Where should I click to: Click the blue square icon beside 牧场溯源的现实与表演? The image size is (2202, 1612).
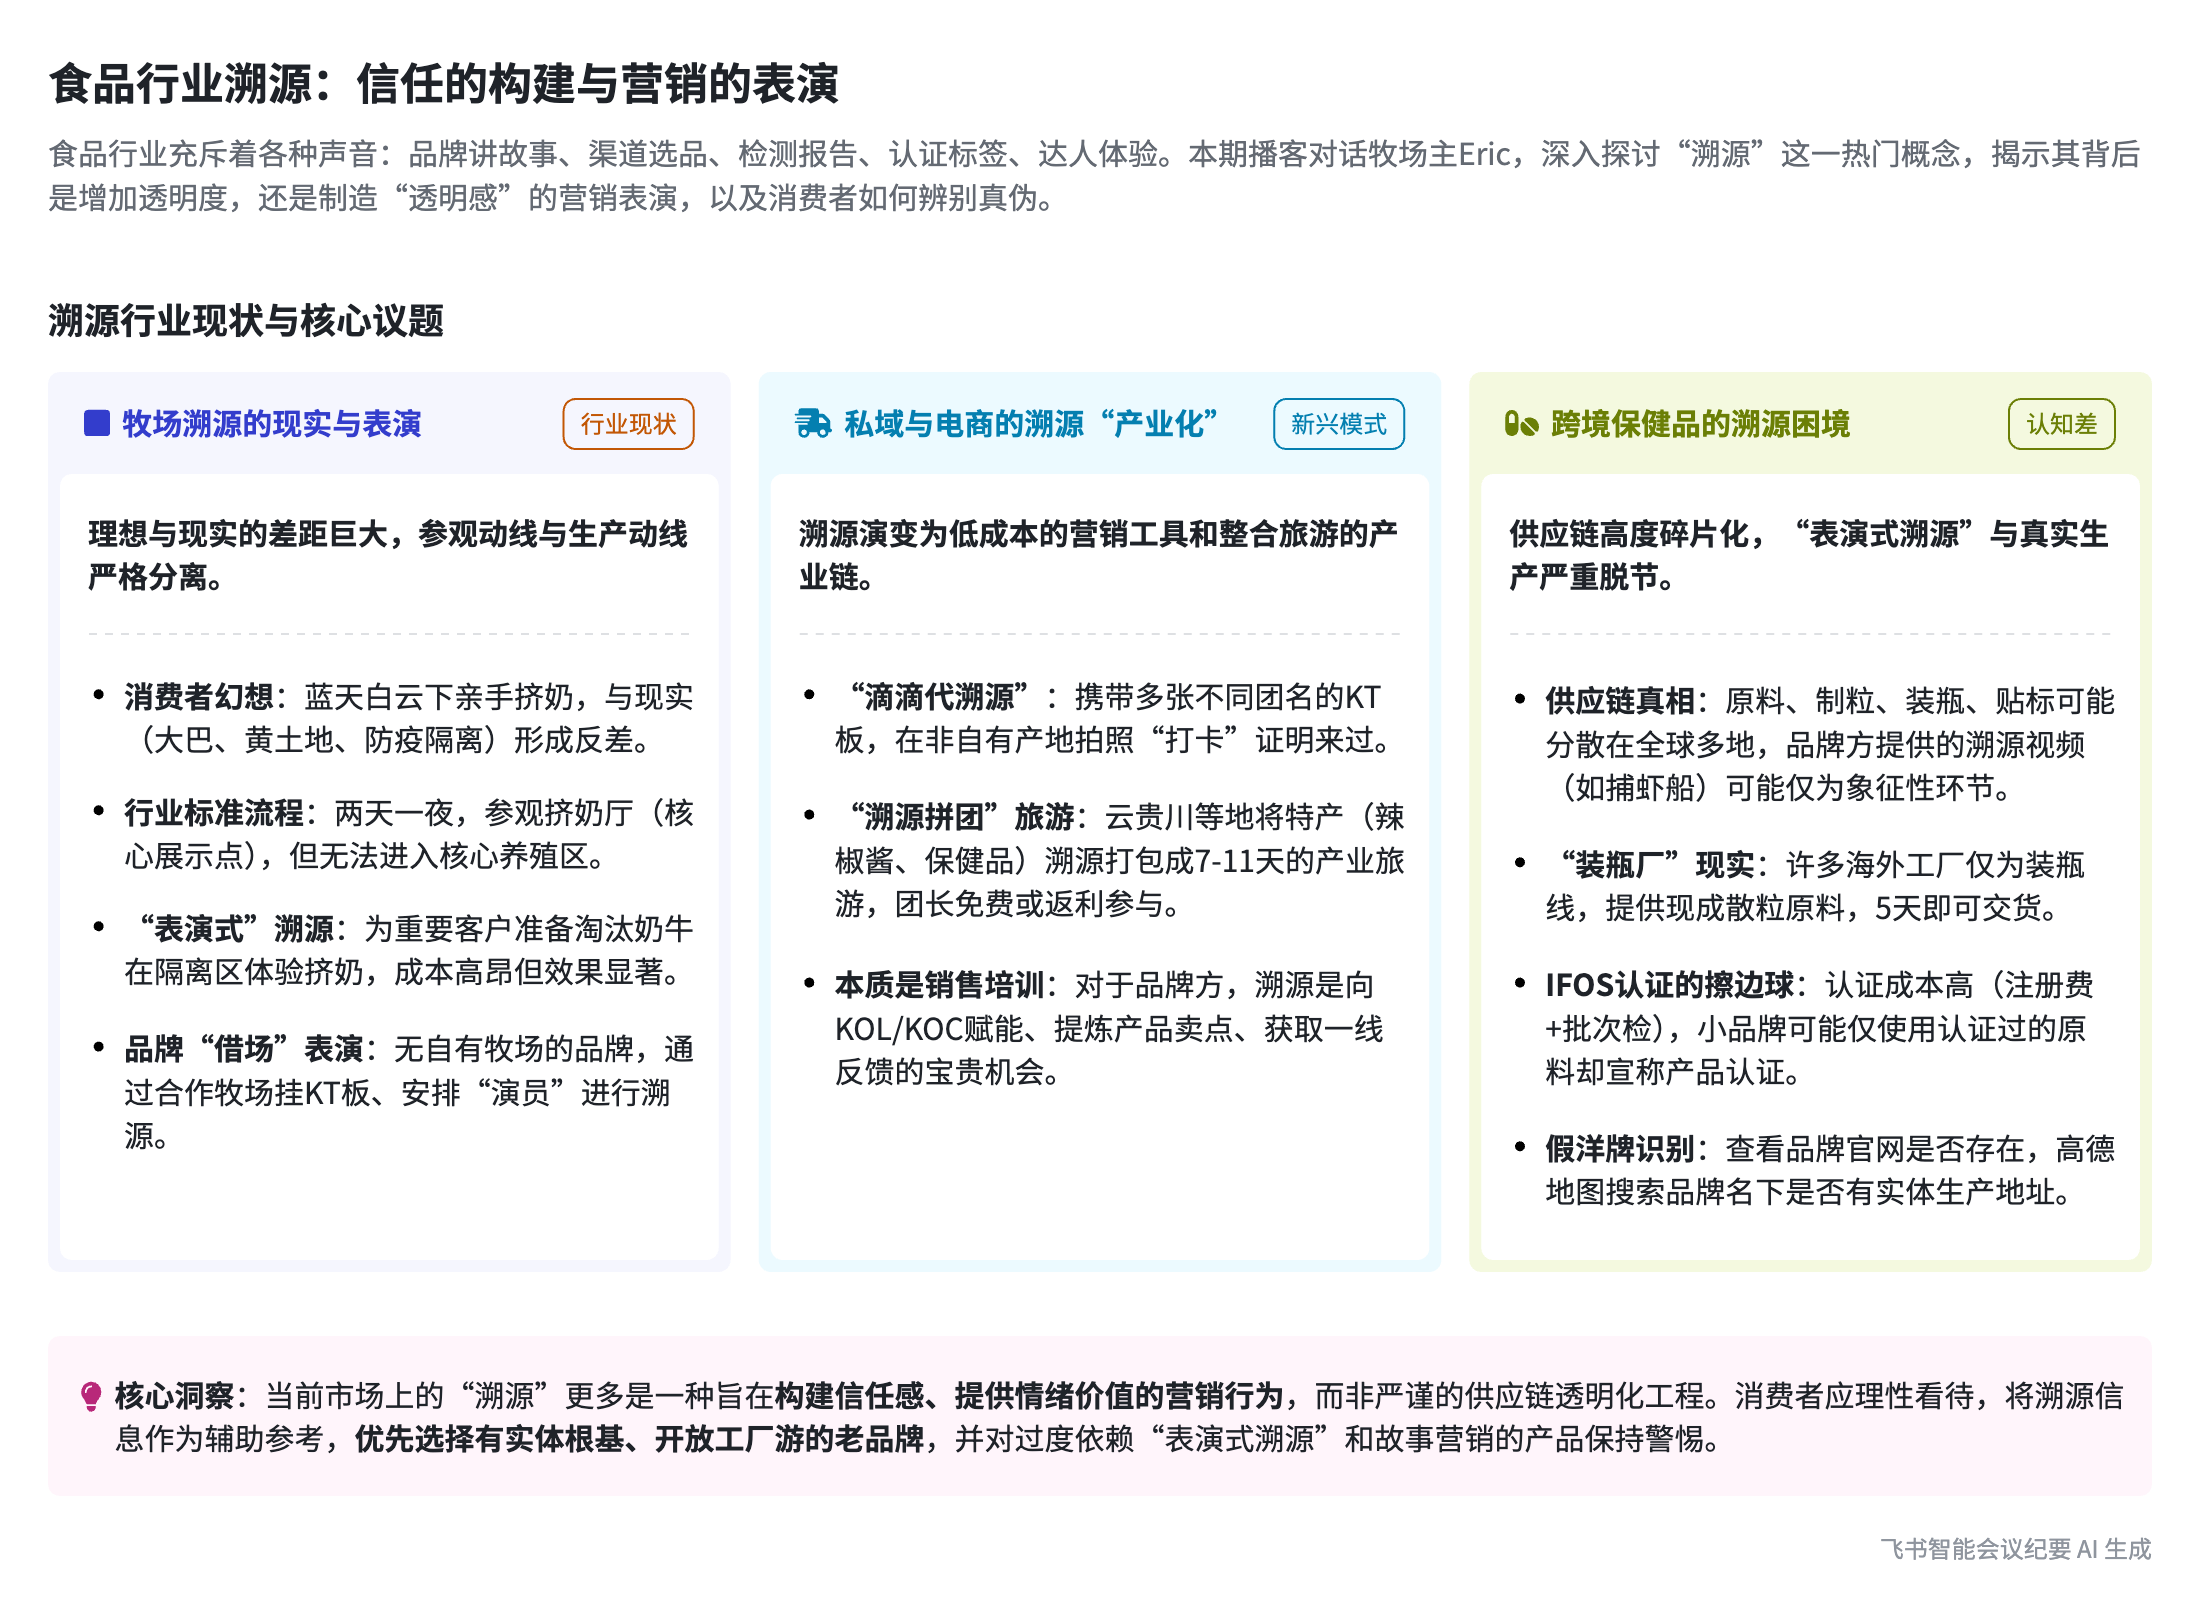coord(97,424)
